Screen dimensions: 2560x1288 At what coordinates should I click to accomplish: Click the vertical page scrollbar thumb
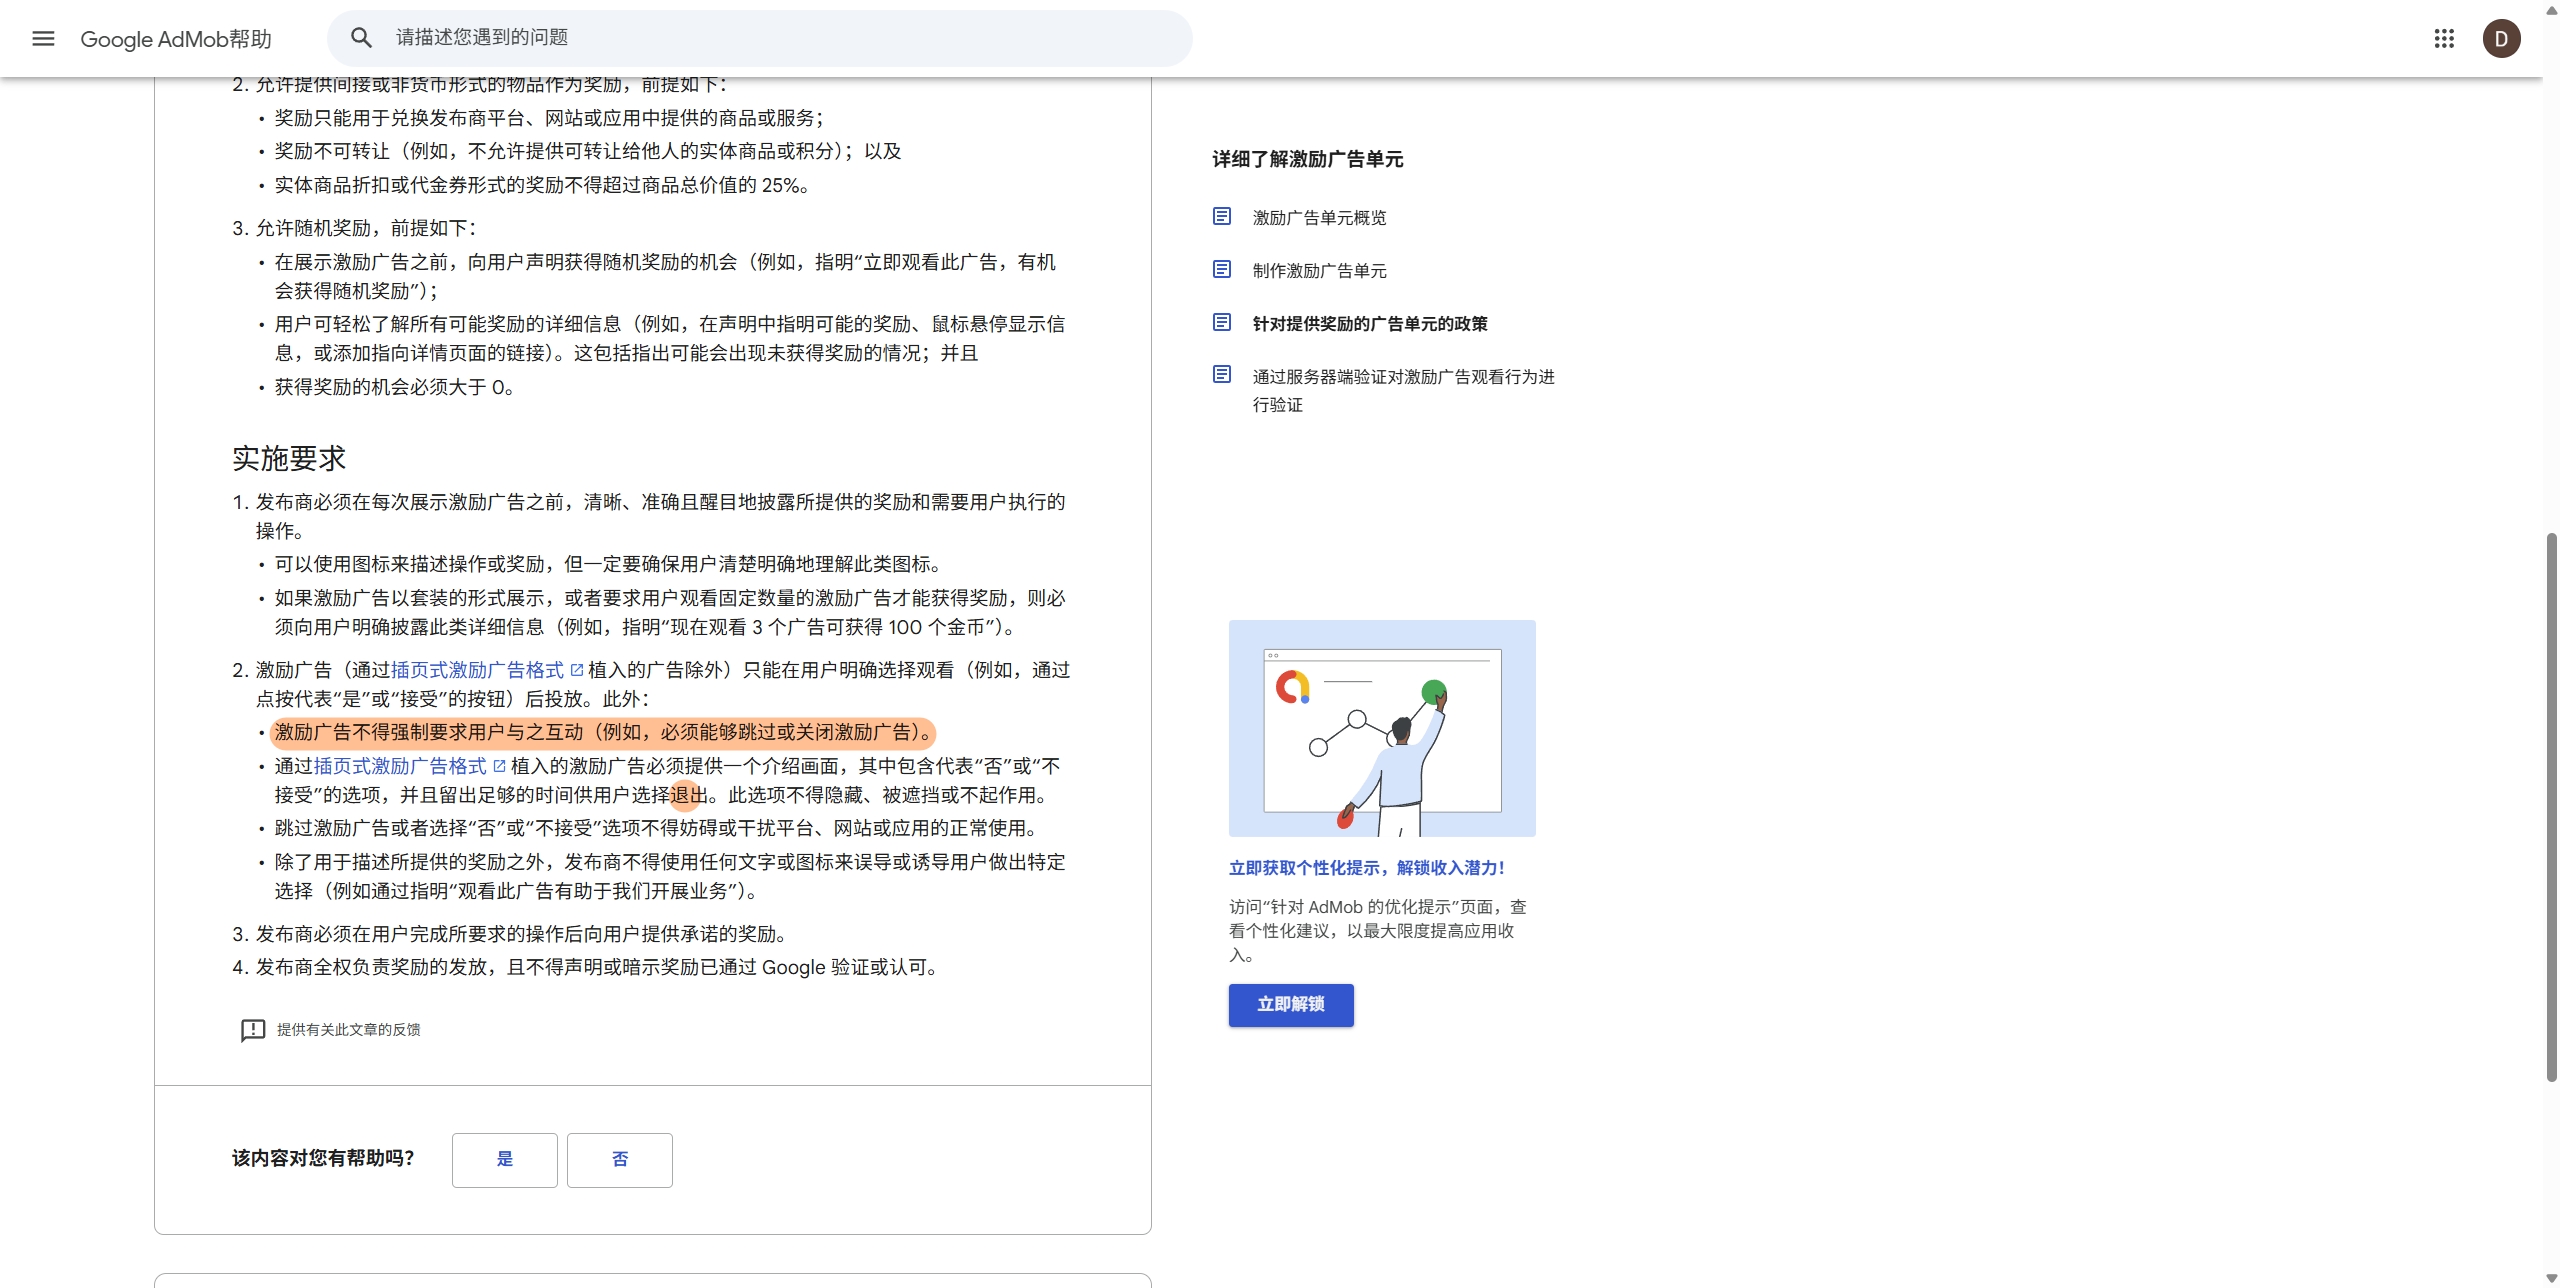point(2551,806)
